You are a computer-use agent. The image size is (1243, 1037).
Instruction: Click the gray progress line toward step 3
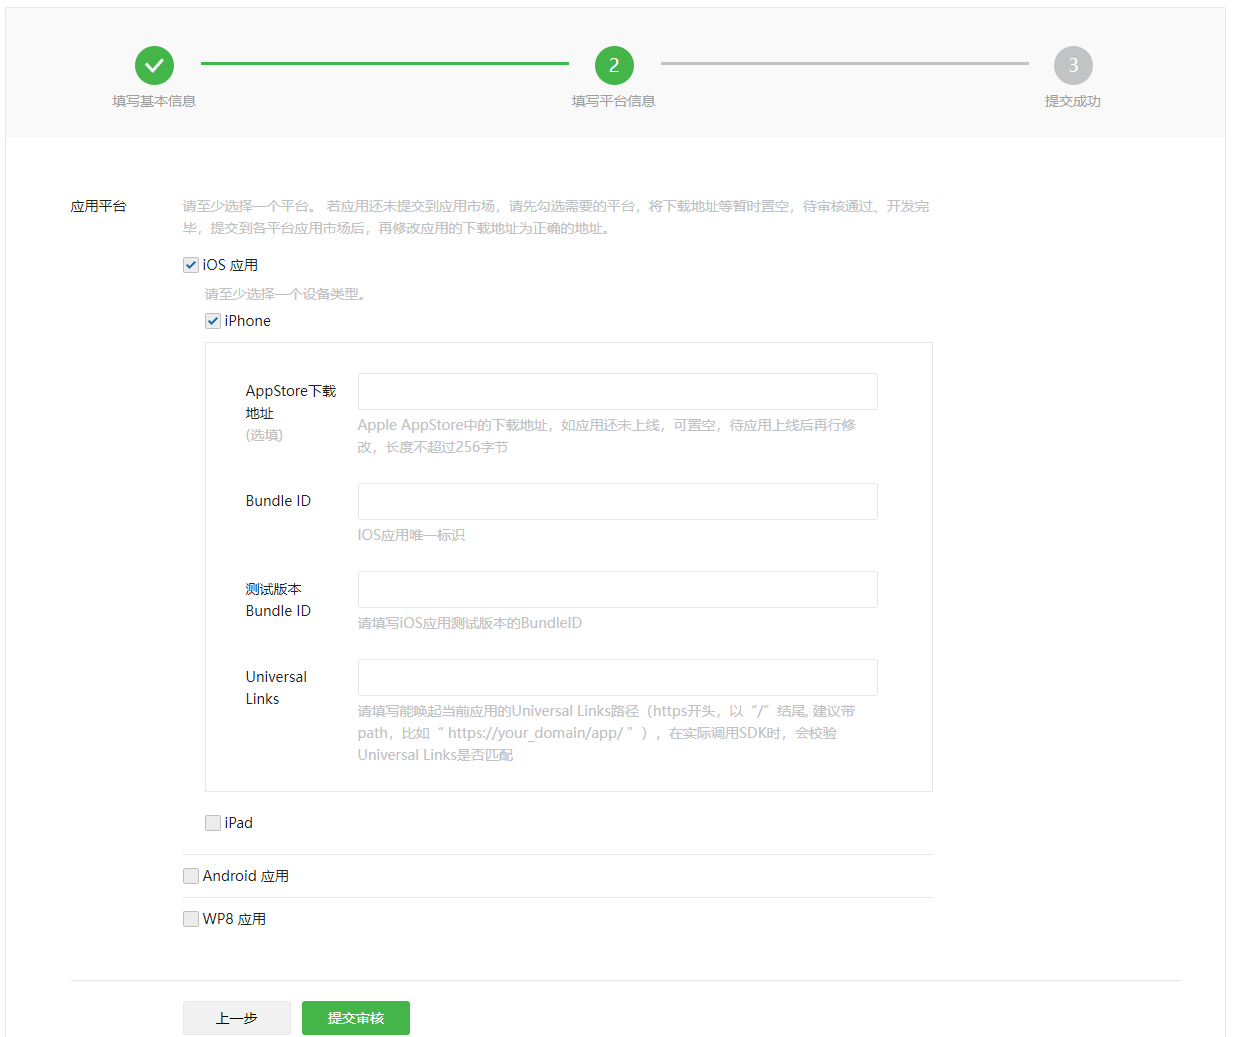(x=845, y=63)
